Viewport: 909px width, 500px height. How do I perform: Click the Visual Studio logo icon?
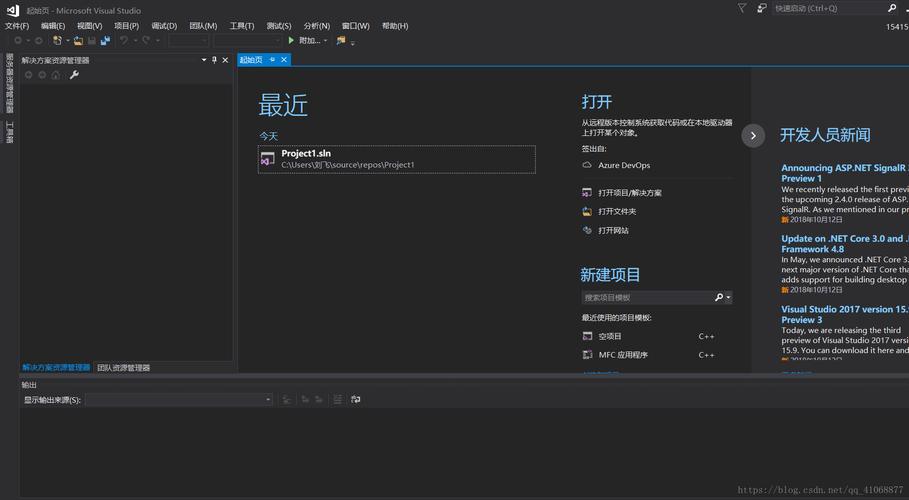coord(13,10)
